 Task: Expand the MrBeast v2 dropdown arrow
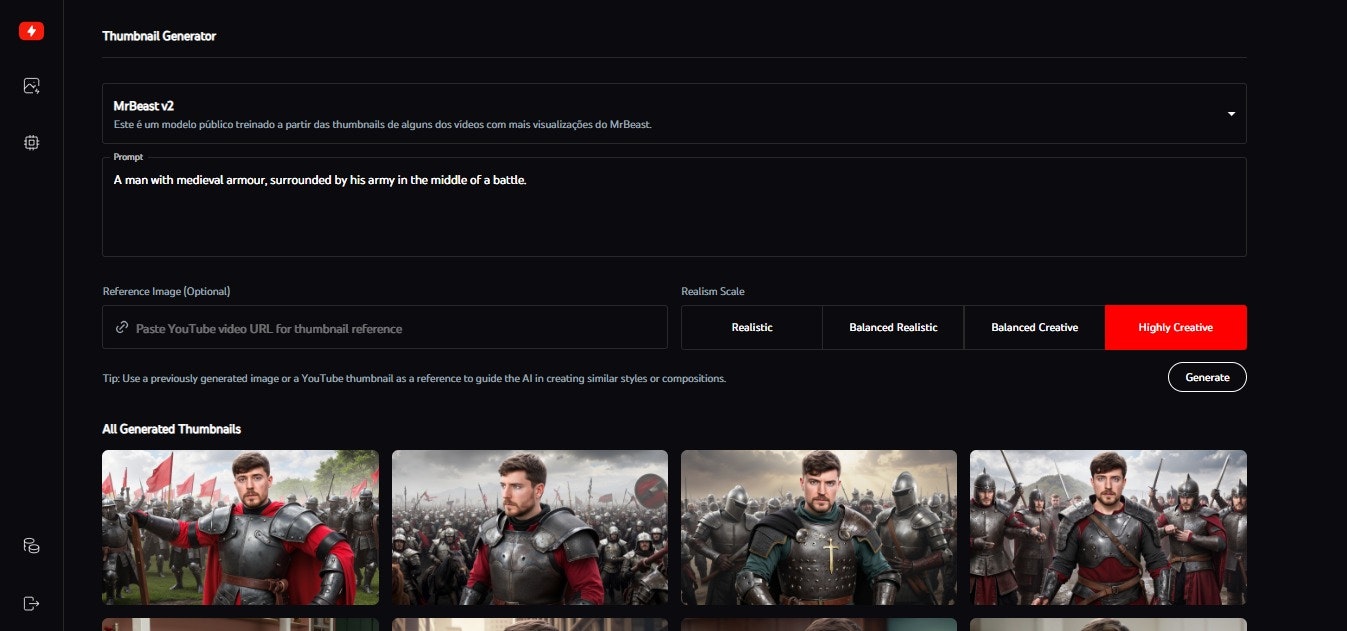(x=1231, y=114)
